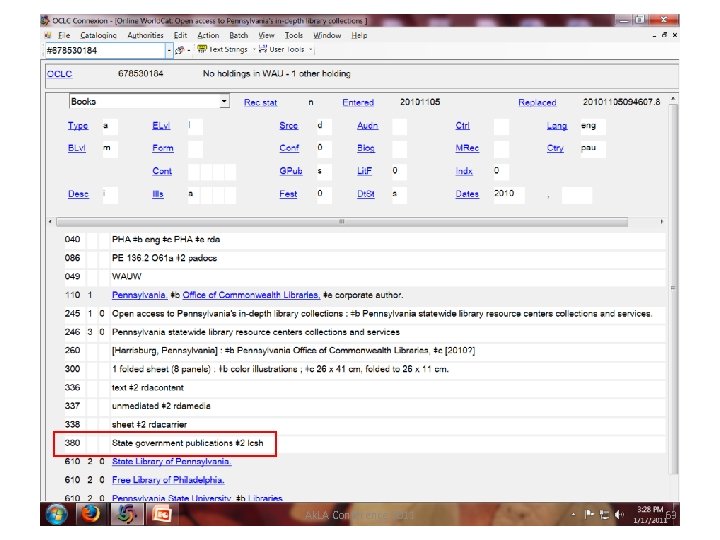The height and width of the screenshot is (540, 720).
Task: Click the Action Center flag tray icon
Action: point(589,515)
